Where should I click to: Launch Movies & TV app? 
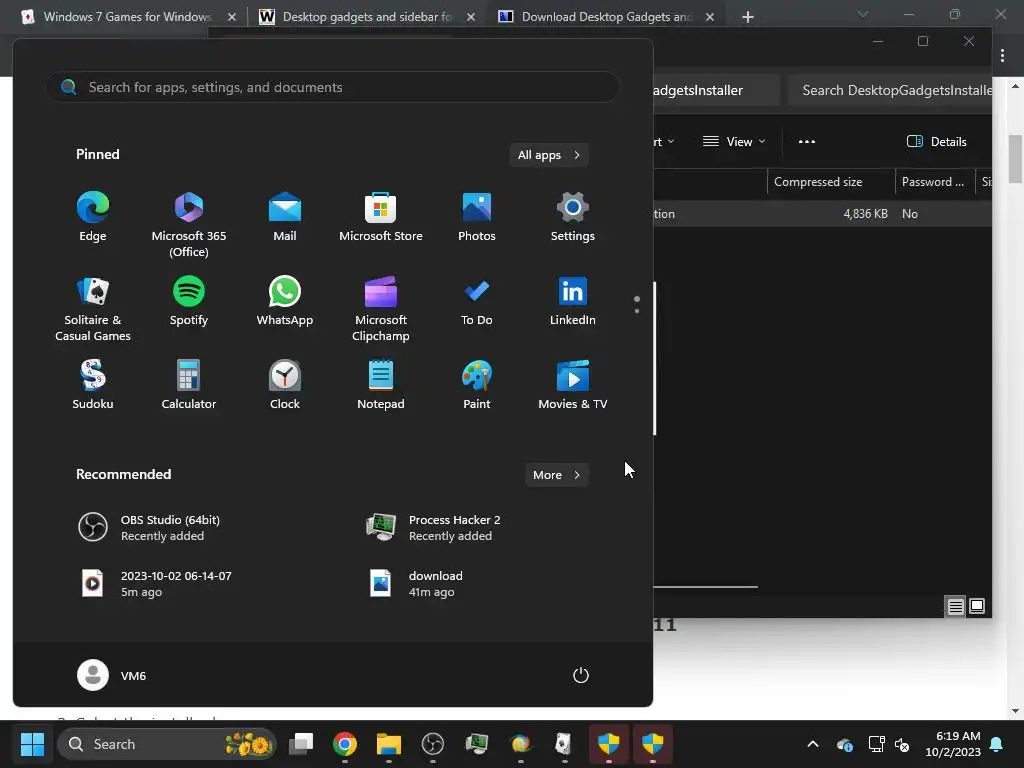pos(573,385)
